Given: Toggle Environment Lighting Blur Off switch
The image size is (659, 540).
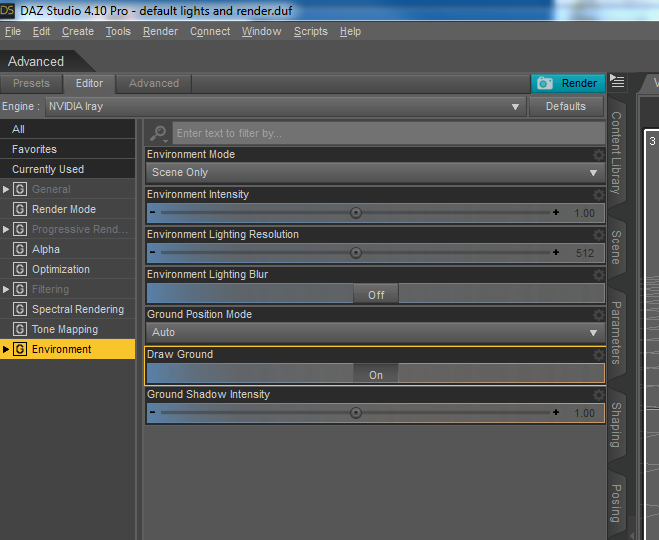Looking at the screenshot, I should [x=376, y=293].
